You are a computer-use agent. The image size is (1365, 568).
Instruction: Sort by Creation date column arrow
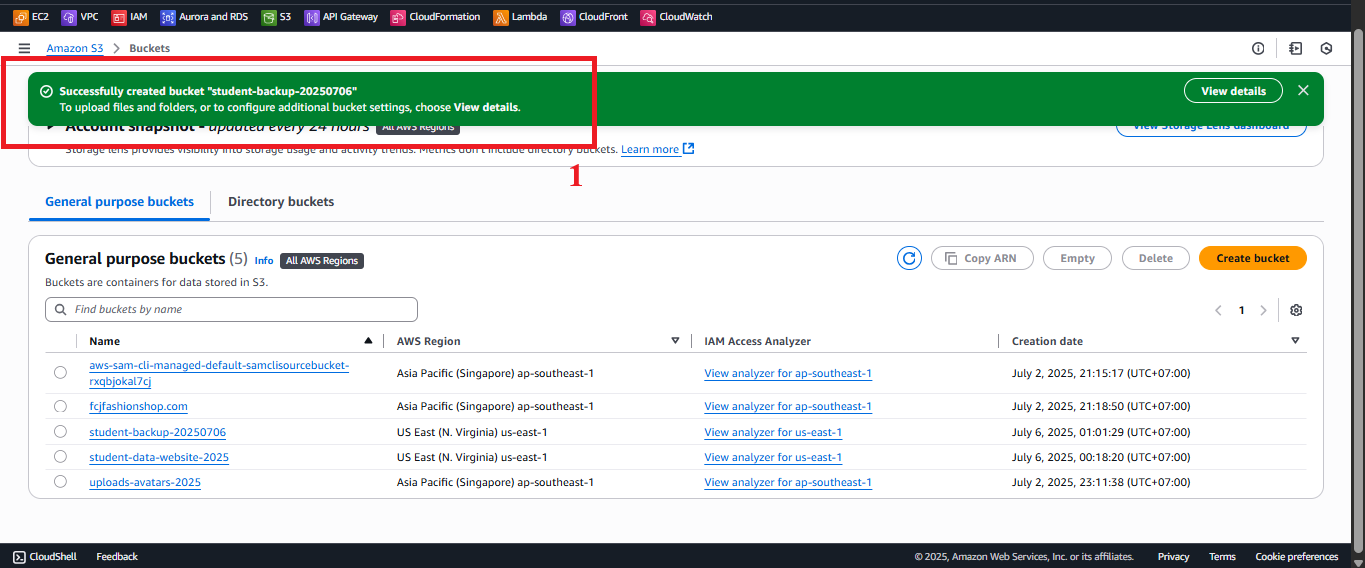coord(1295,341)
